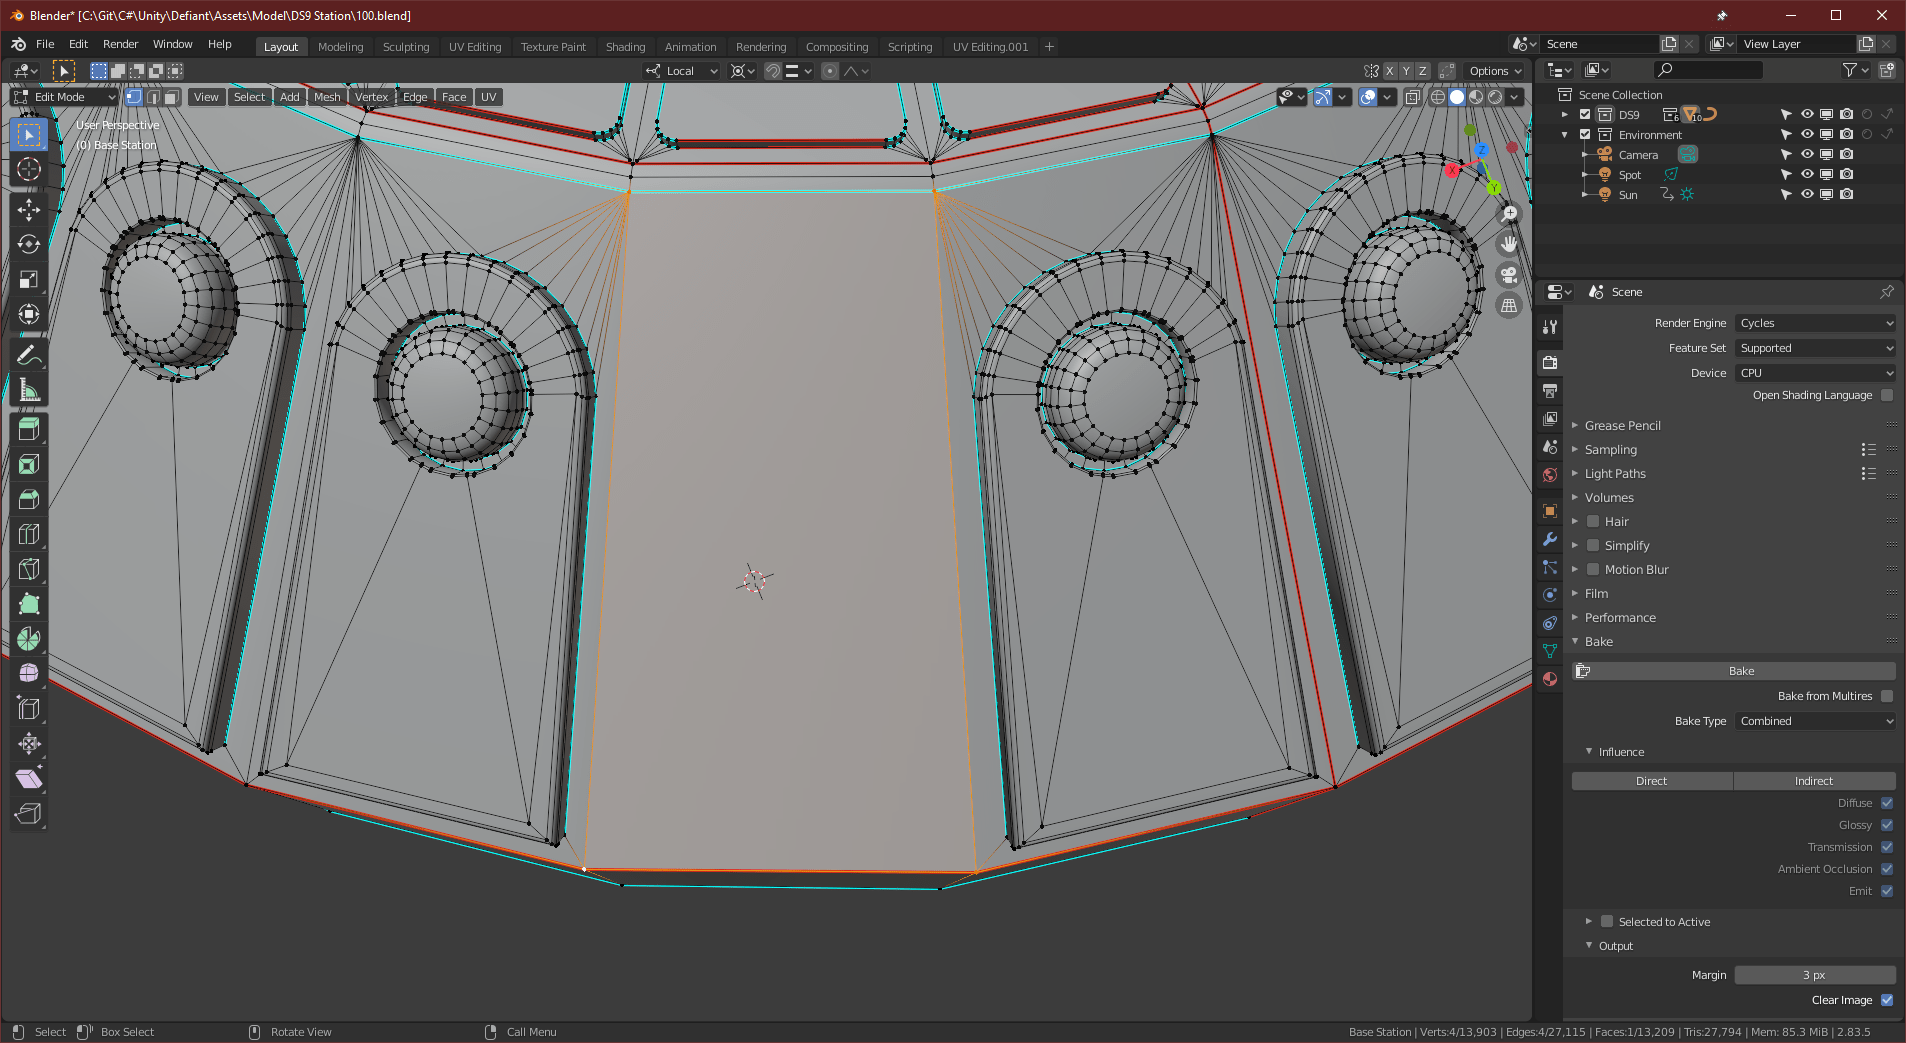Open the Material properties tab icon
Image resolution: width=1906 pixels, height=1043 pixels.
pyautogui.click(x=1550, y=679)
